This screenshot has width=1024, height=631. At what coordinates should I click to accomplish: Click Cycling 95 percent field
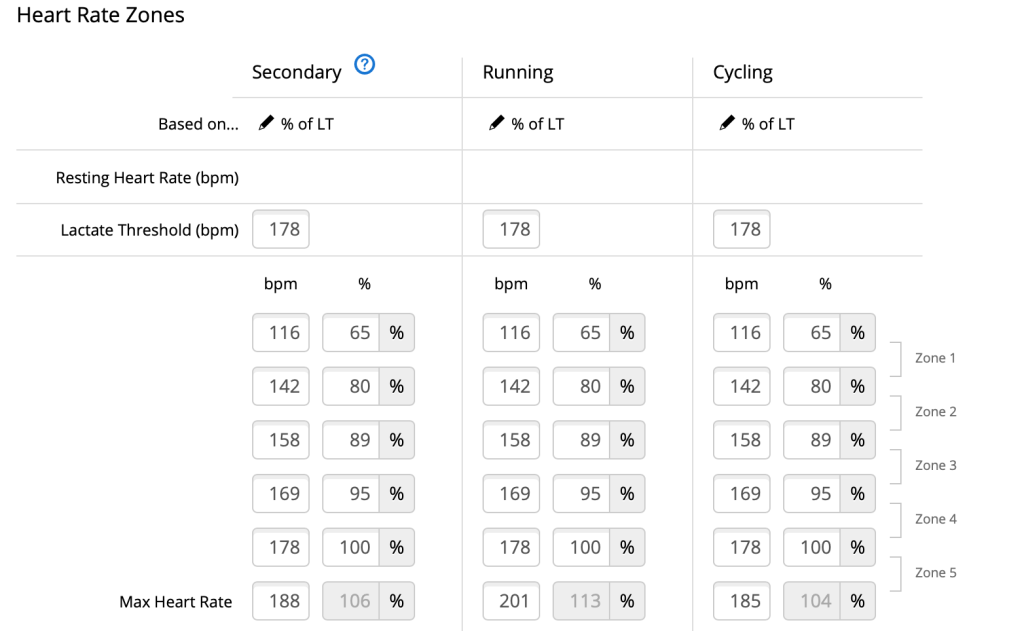pyautogui.click(x=812, y=493)
